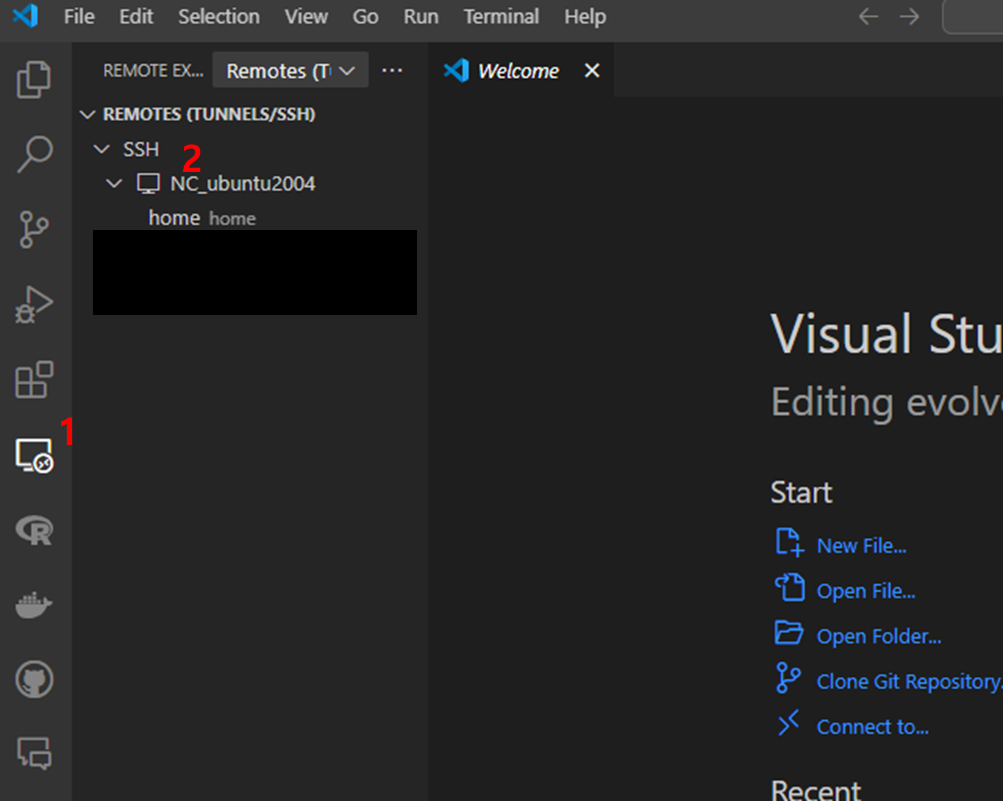Open the Terminal menu
This screenshot has height=801, width=1003.
(x=501, y=17)
